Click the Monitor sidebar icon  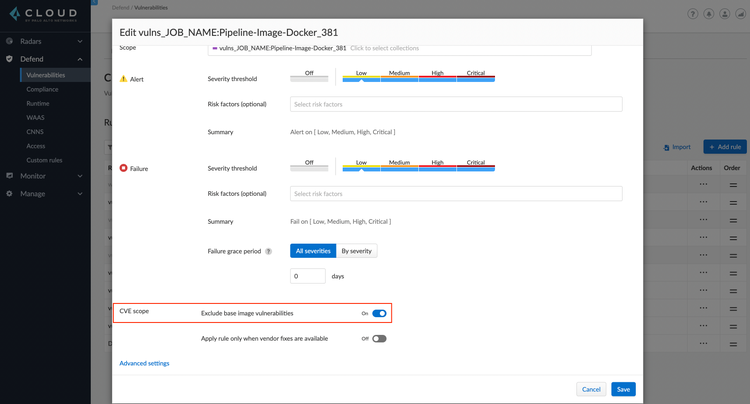(10, 176)
